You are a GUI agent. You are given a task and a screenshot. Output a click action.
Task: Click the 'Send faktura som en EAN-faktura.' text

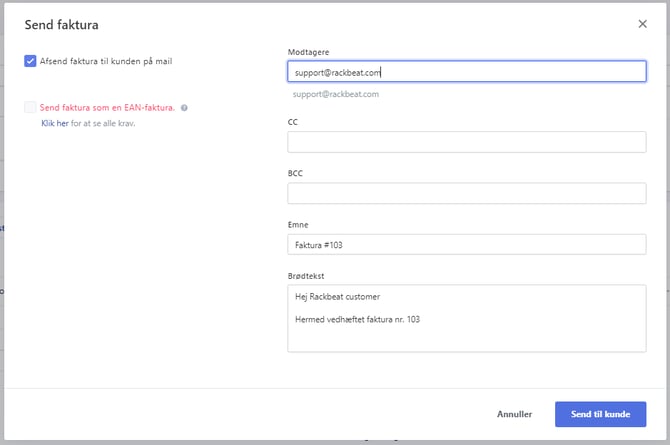coord(107,108)
